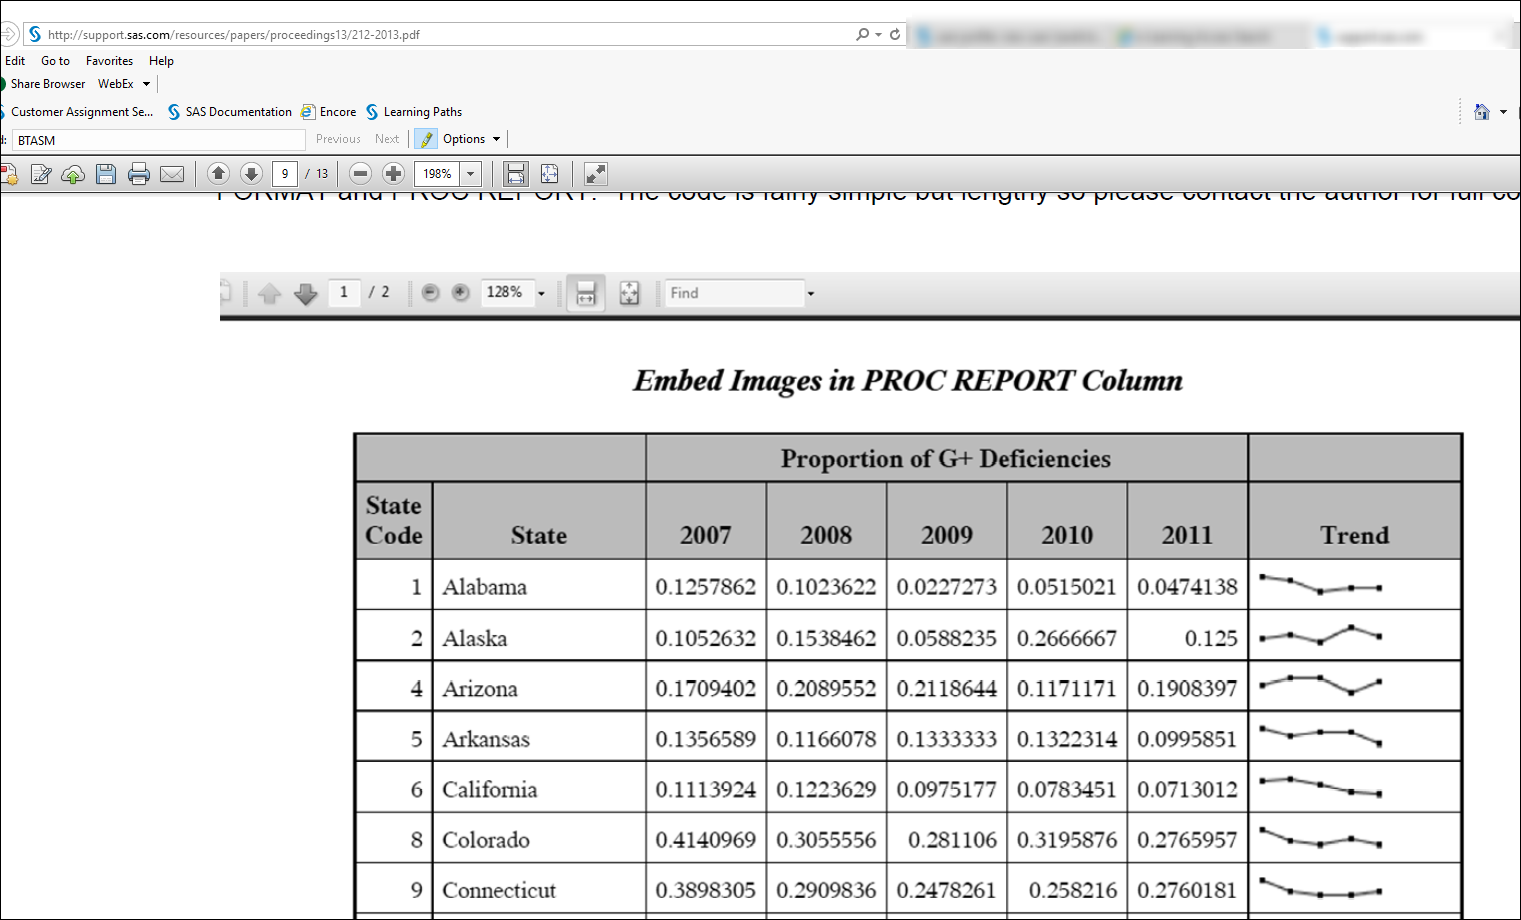This screenshot has height=920, width=1521.
Task: Toggle embedded viewer's fit width icon
Action: (x=586, y=293)
